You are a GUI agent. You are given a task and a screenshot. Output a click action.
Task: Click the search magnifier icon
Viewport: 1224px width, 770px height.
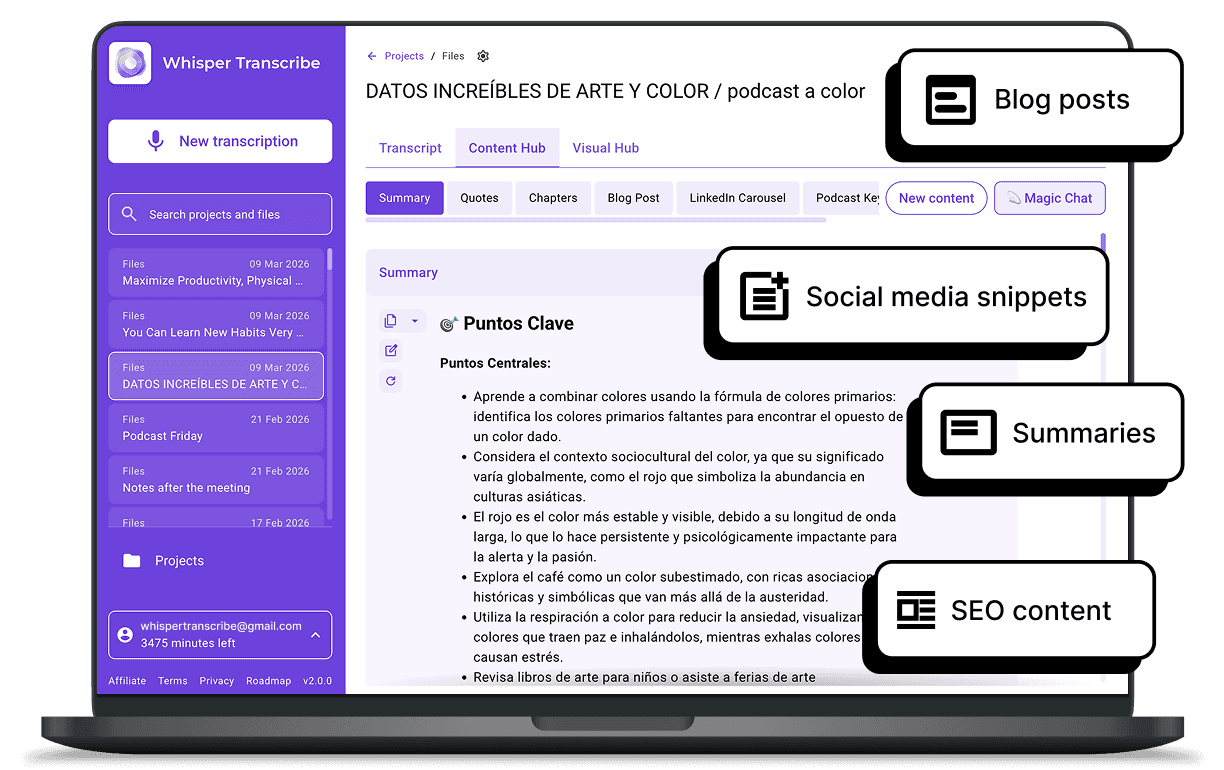tap(128, 213)
